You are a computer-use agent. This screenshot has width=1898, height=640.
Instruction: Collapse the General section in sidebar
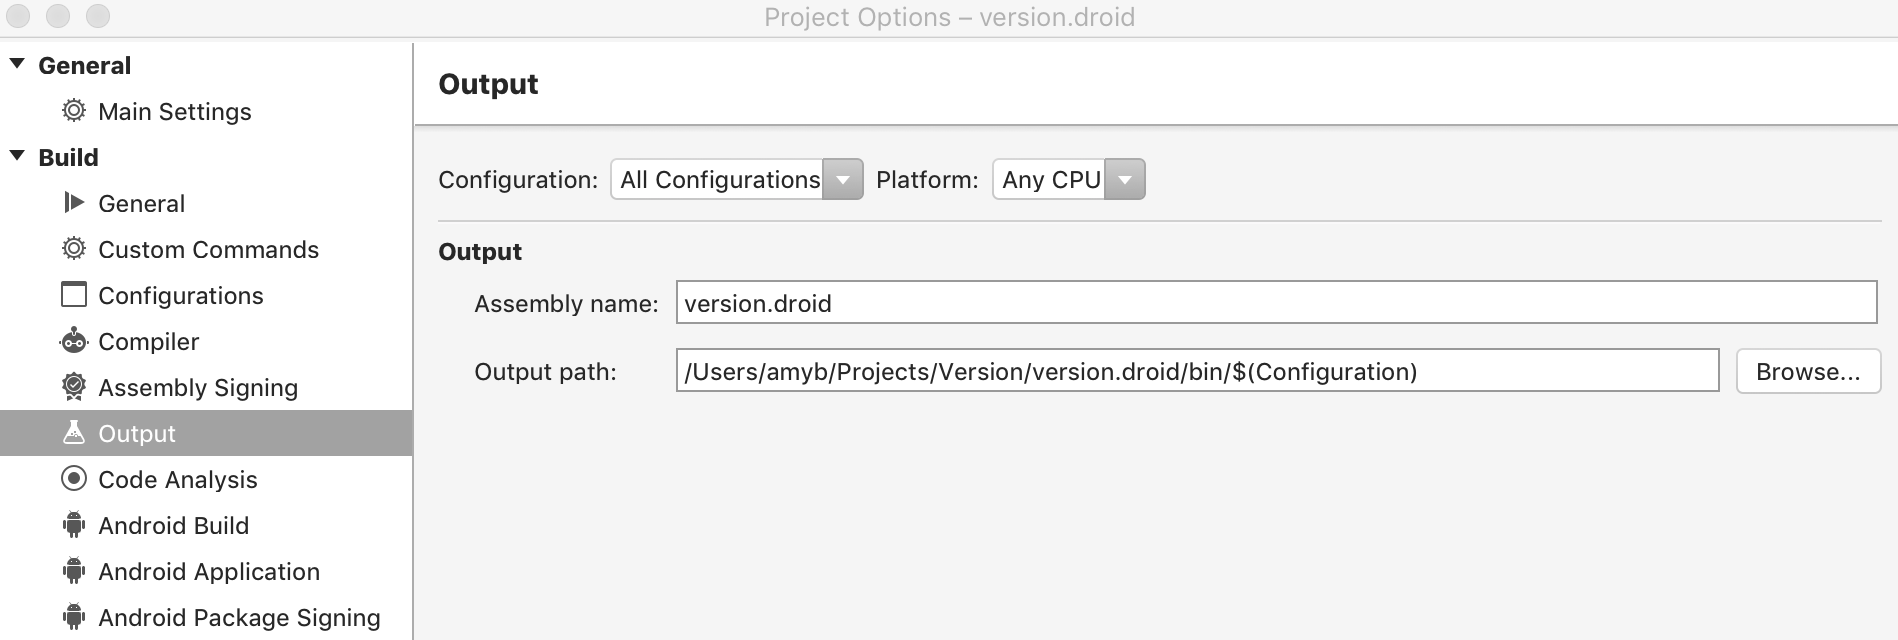tap(17, 63)
